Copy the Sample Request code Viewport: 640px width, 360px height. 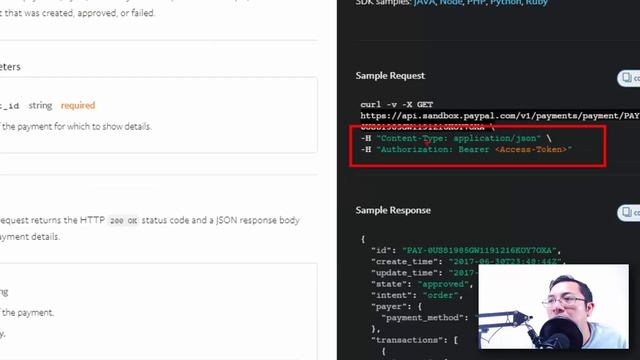629,78
